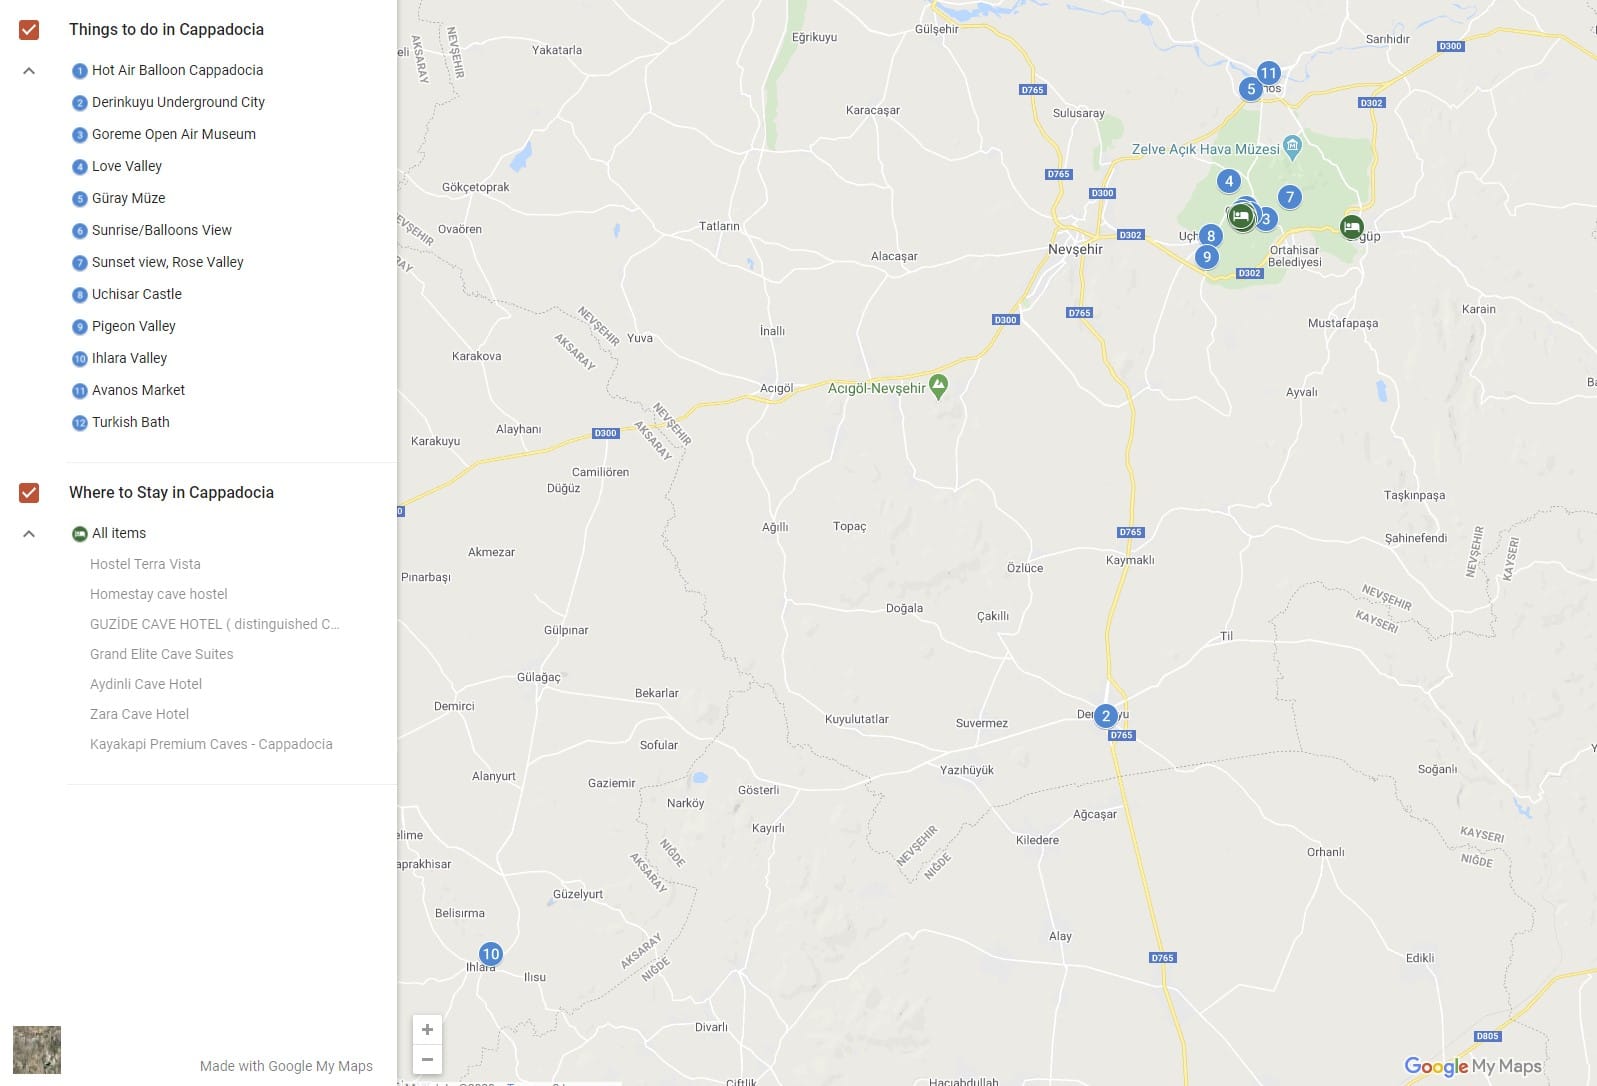Select Love Valley in the list
Viewport: 1597px width, 1086px height.
(127, 166)
